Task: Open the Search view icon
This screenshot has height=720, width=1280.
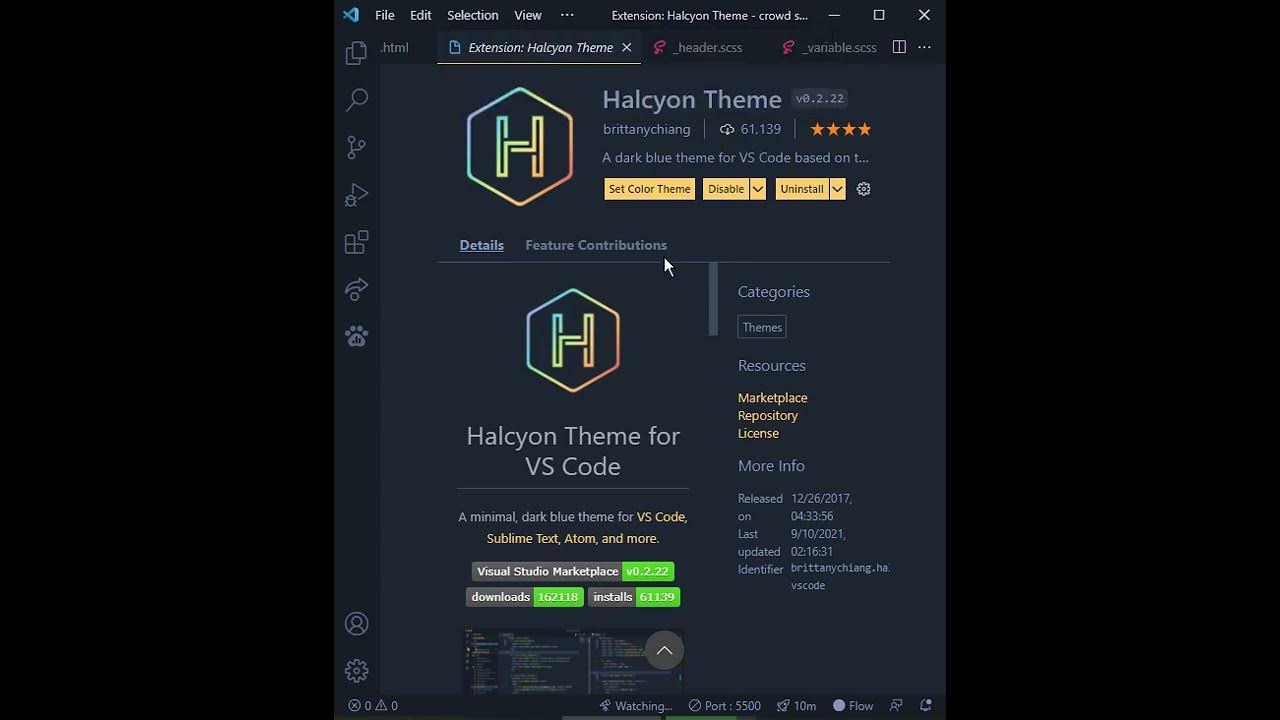Action: pos(356,100)
